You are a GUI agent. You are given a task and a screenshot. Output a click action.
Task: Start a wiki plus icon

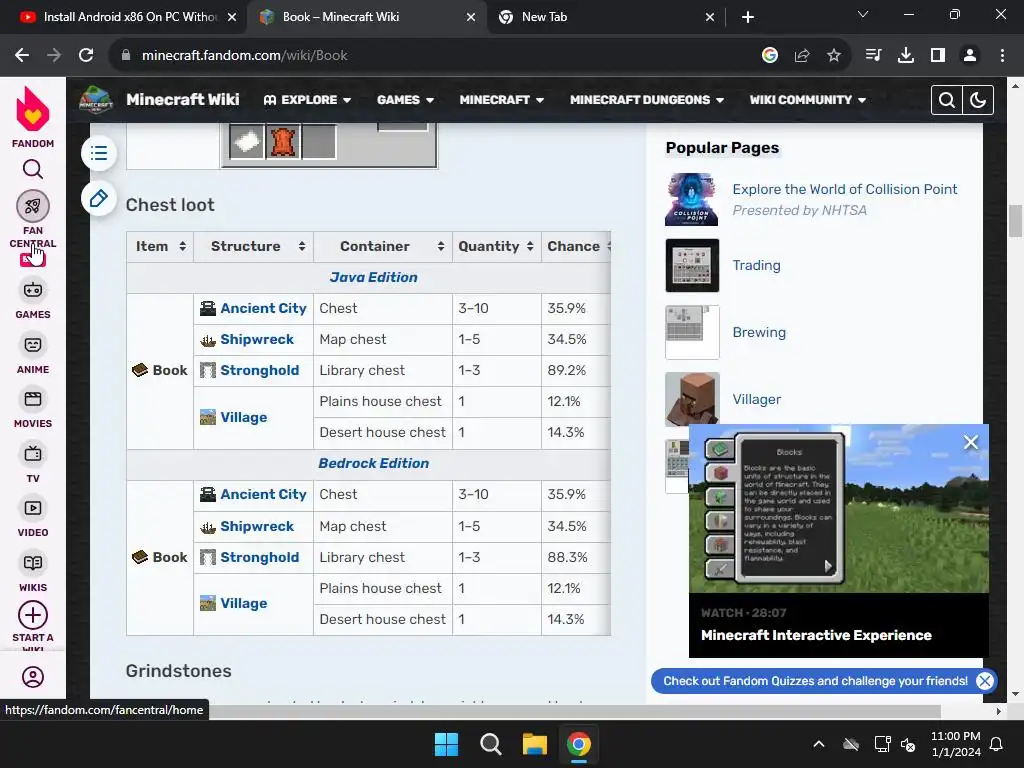click(x=33, y=615)
